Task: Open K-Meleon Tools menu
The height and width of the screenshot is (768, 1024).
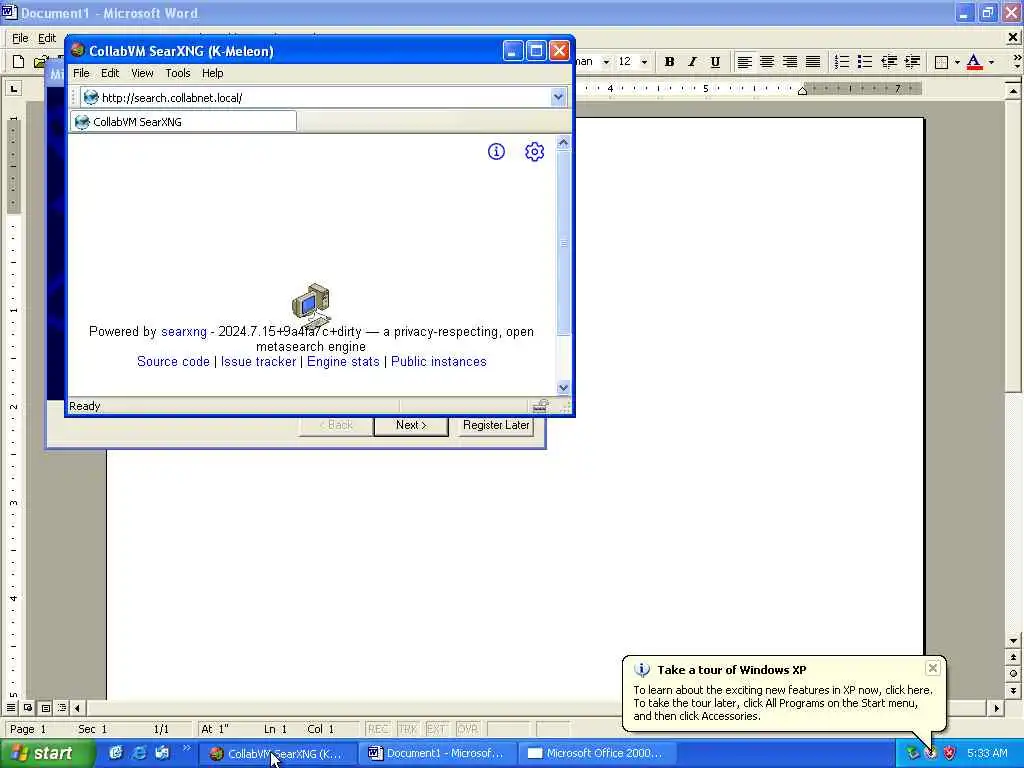Action: (x=178, y=73)
